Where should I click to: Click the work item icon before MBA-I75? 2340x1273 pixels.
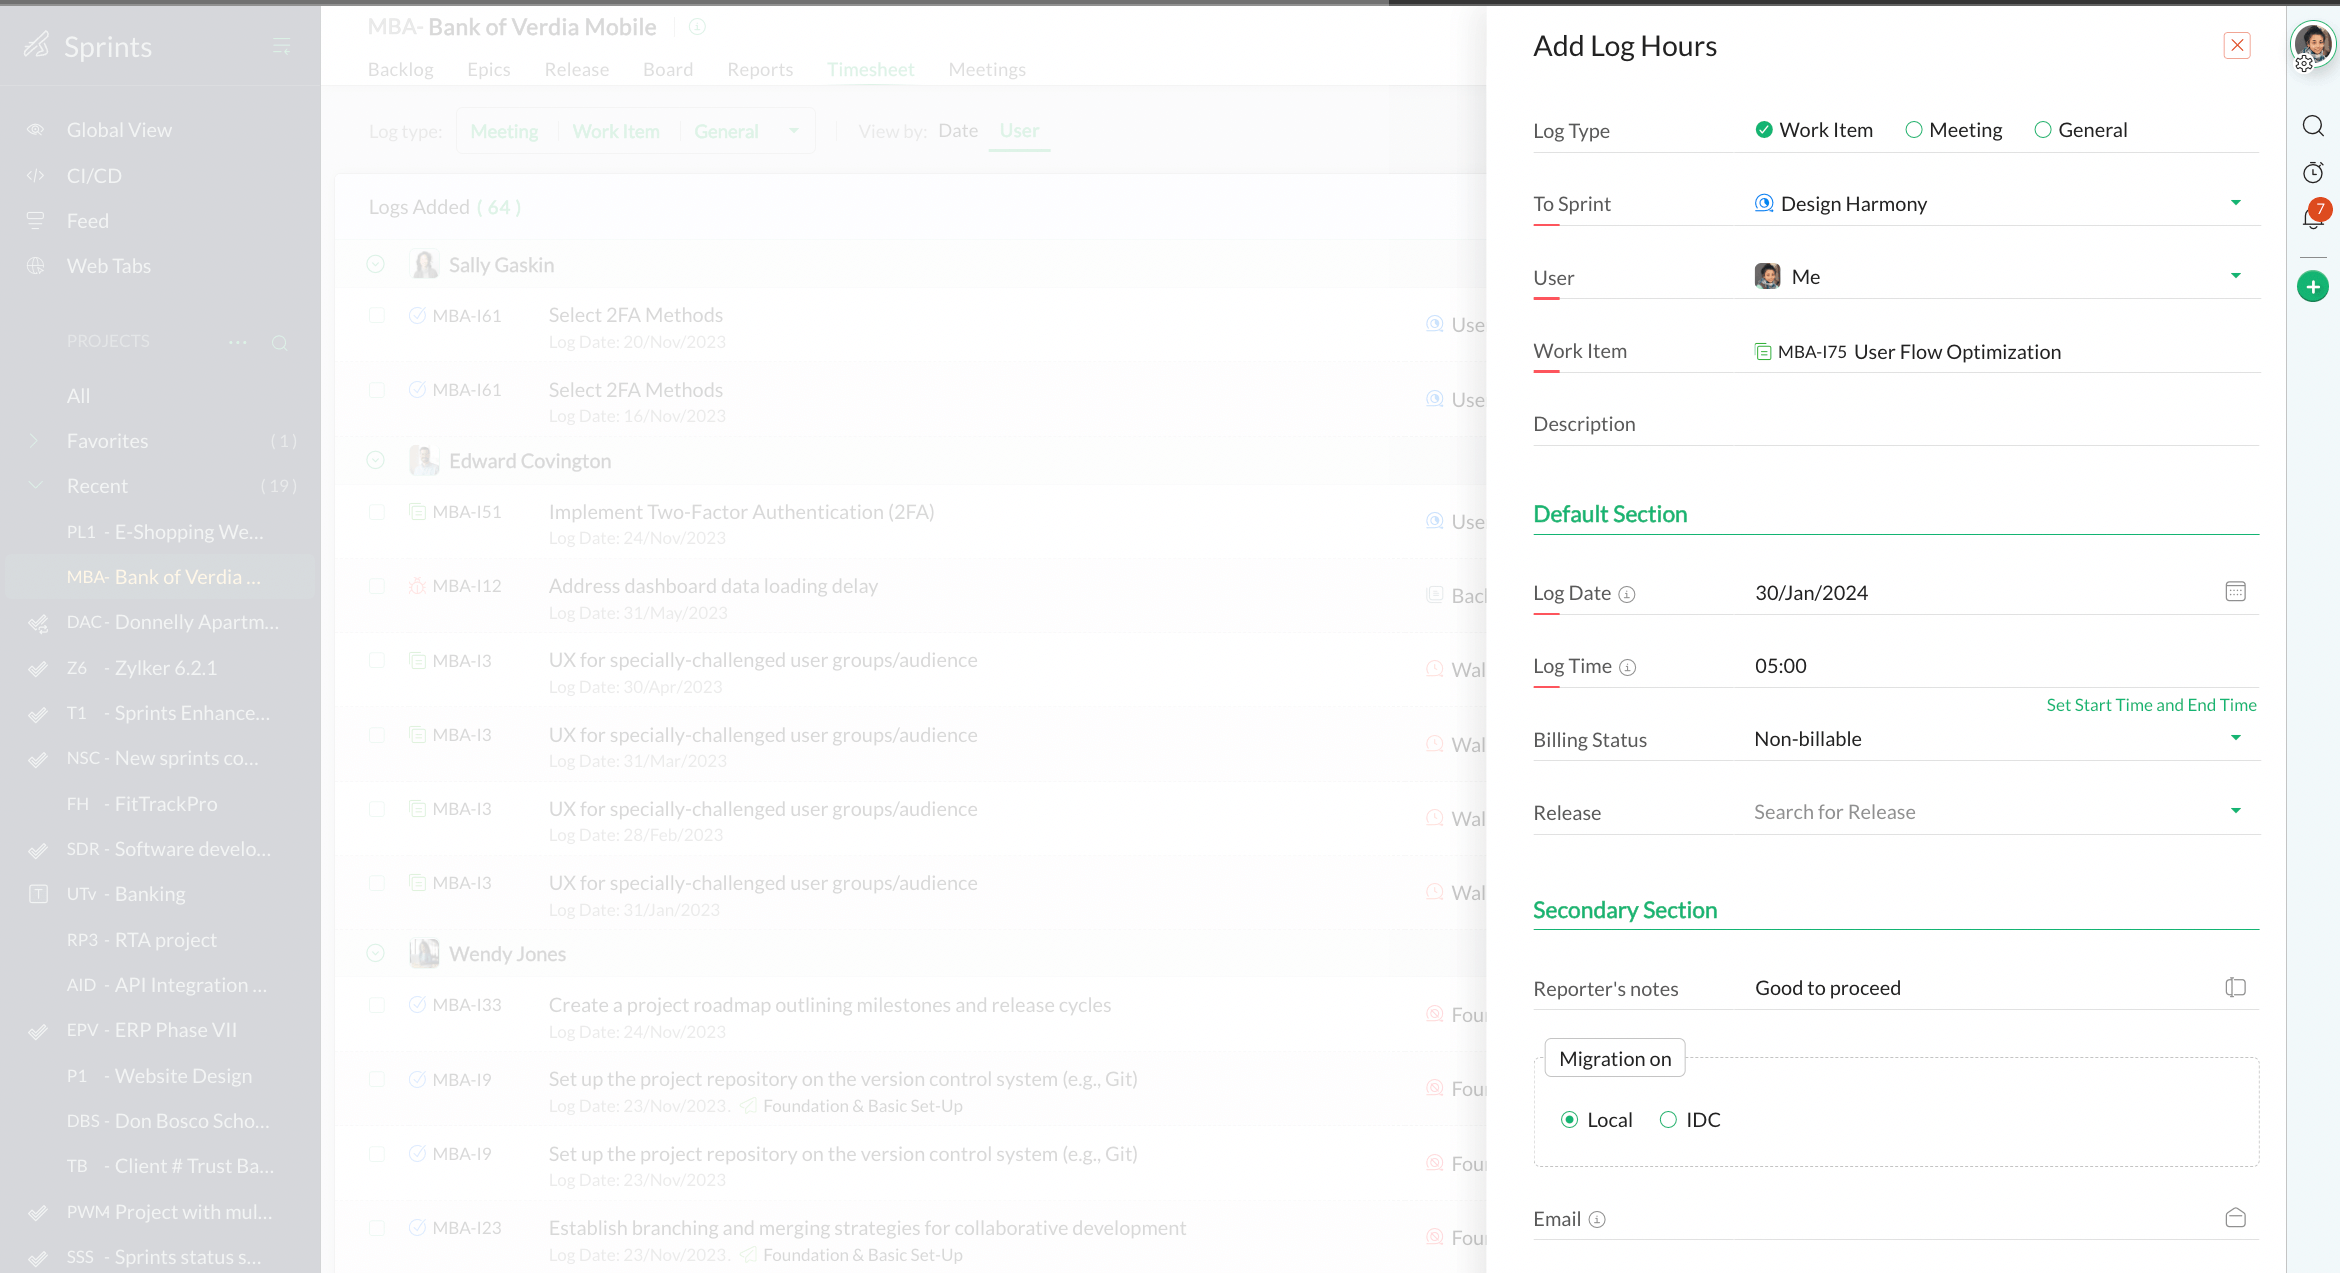tap(1763, 352)
